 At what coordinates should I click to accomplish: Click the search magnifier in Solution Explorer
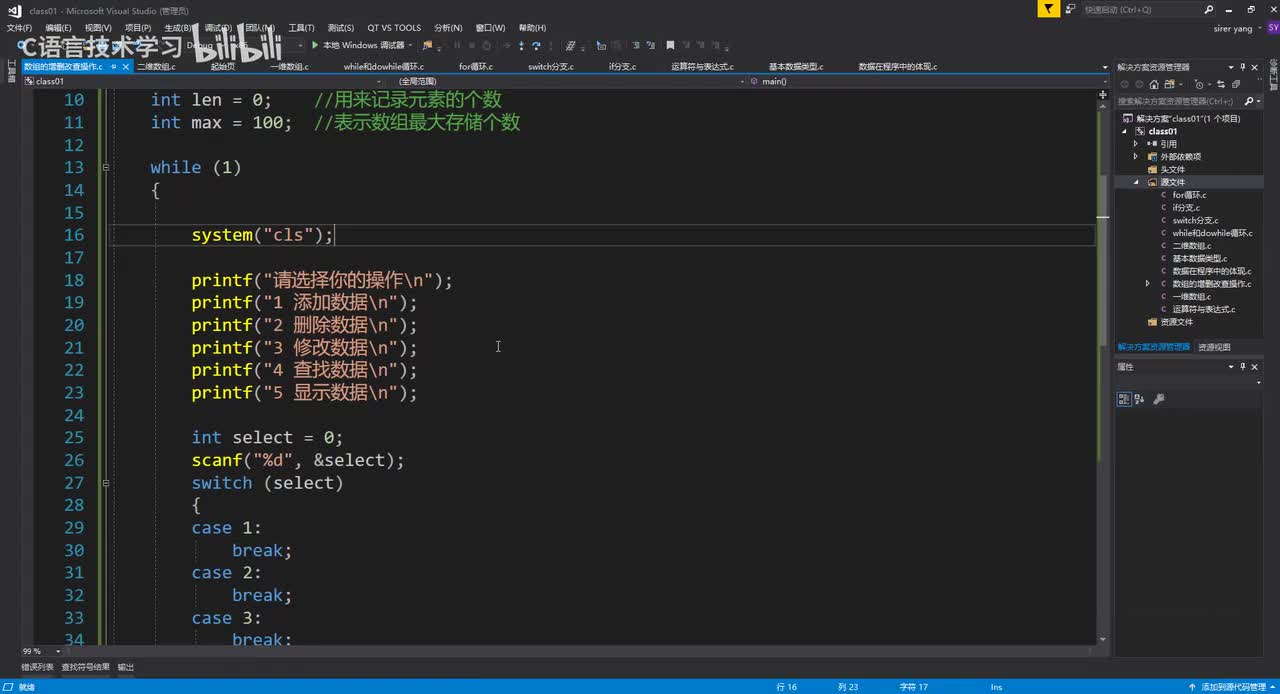1249,101
